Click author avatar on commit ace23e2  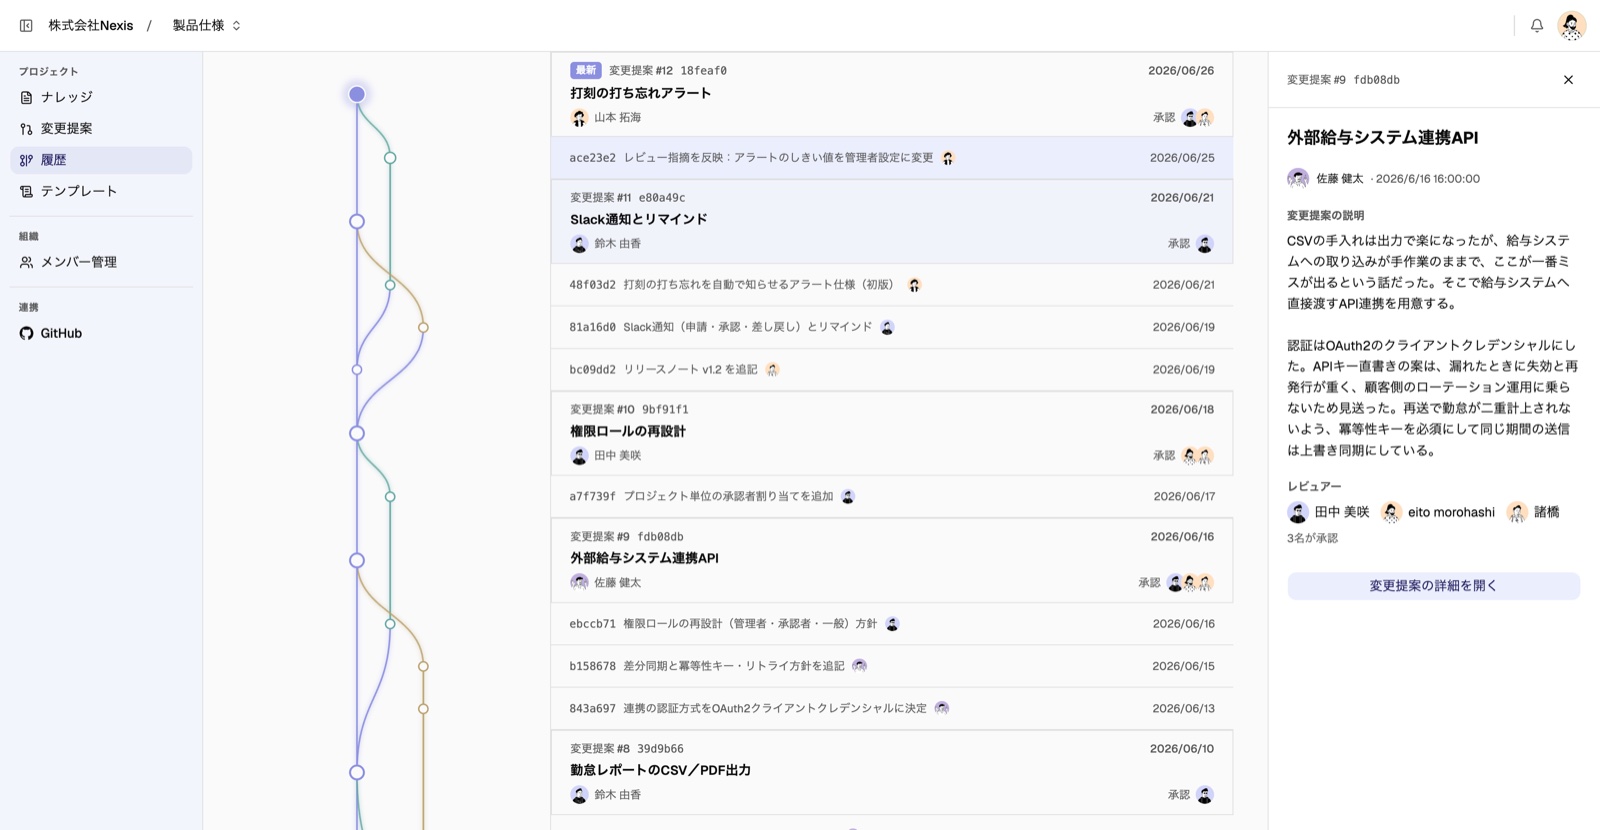click(x=948, y=158)
